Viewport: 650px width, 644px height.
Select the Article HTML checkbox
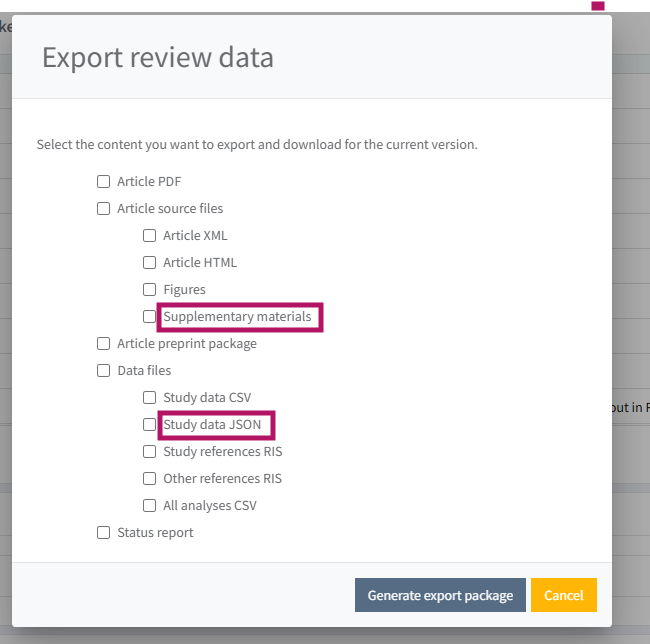(149, 263)
